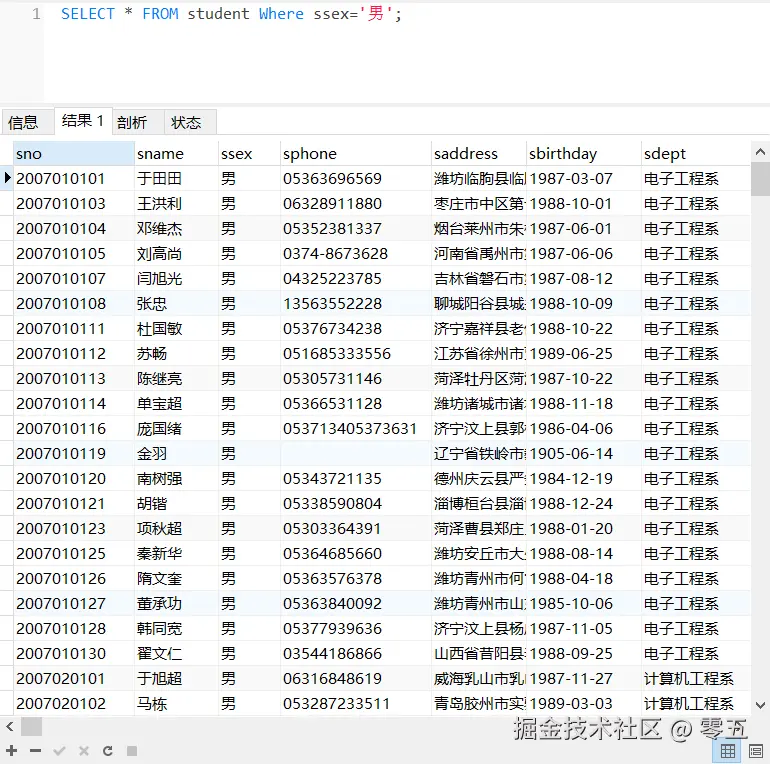
Task: Select phone cell 05305731146
Action: (356, 379)
